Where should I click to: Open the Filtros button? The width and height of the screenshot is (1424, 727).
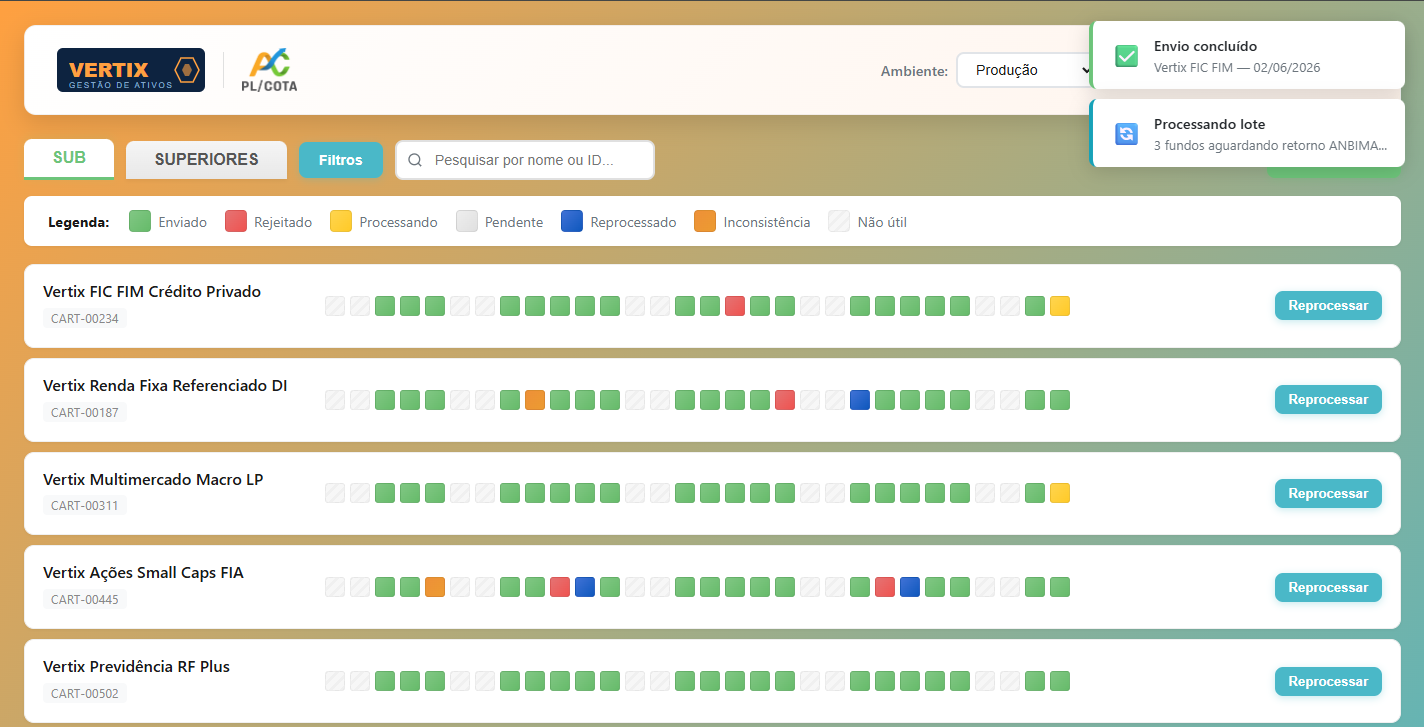pos(341,160)
